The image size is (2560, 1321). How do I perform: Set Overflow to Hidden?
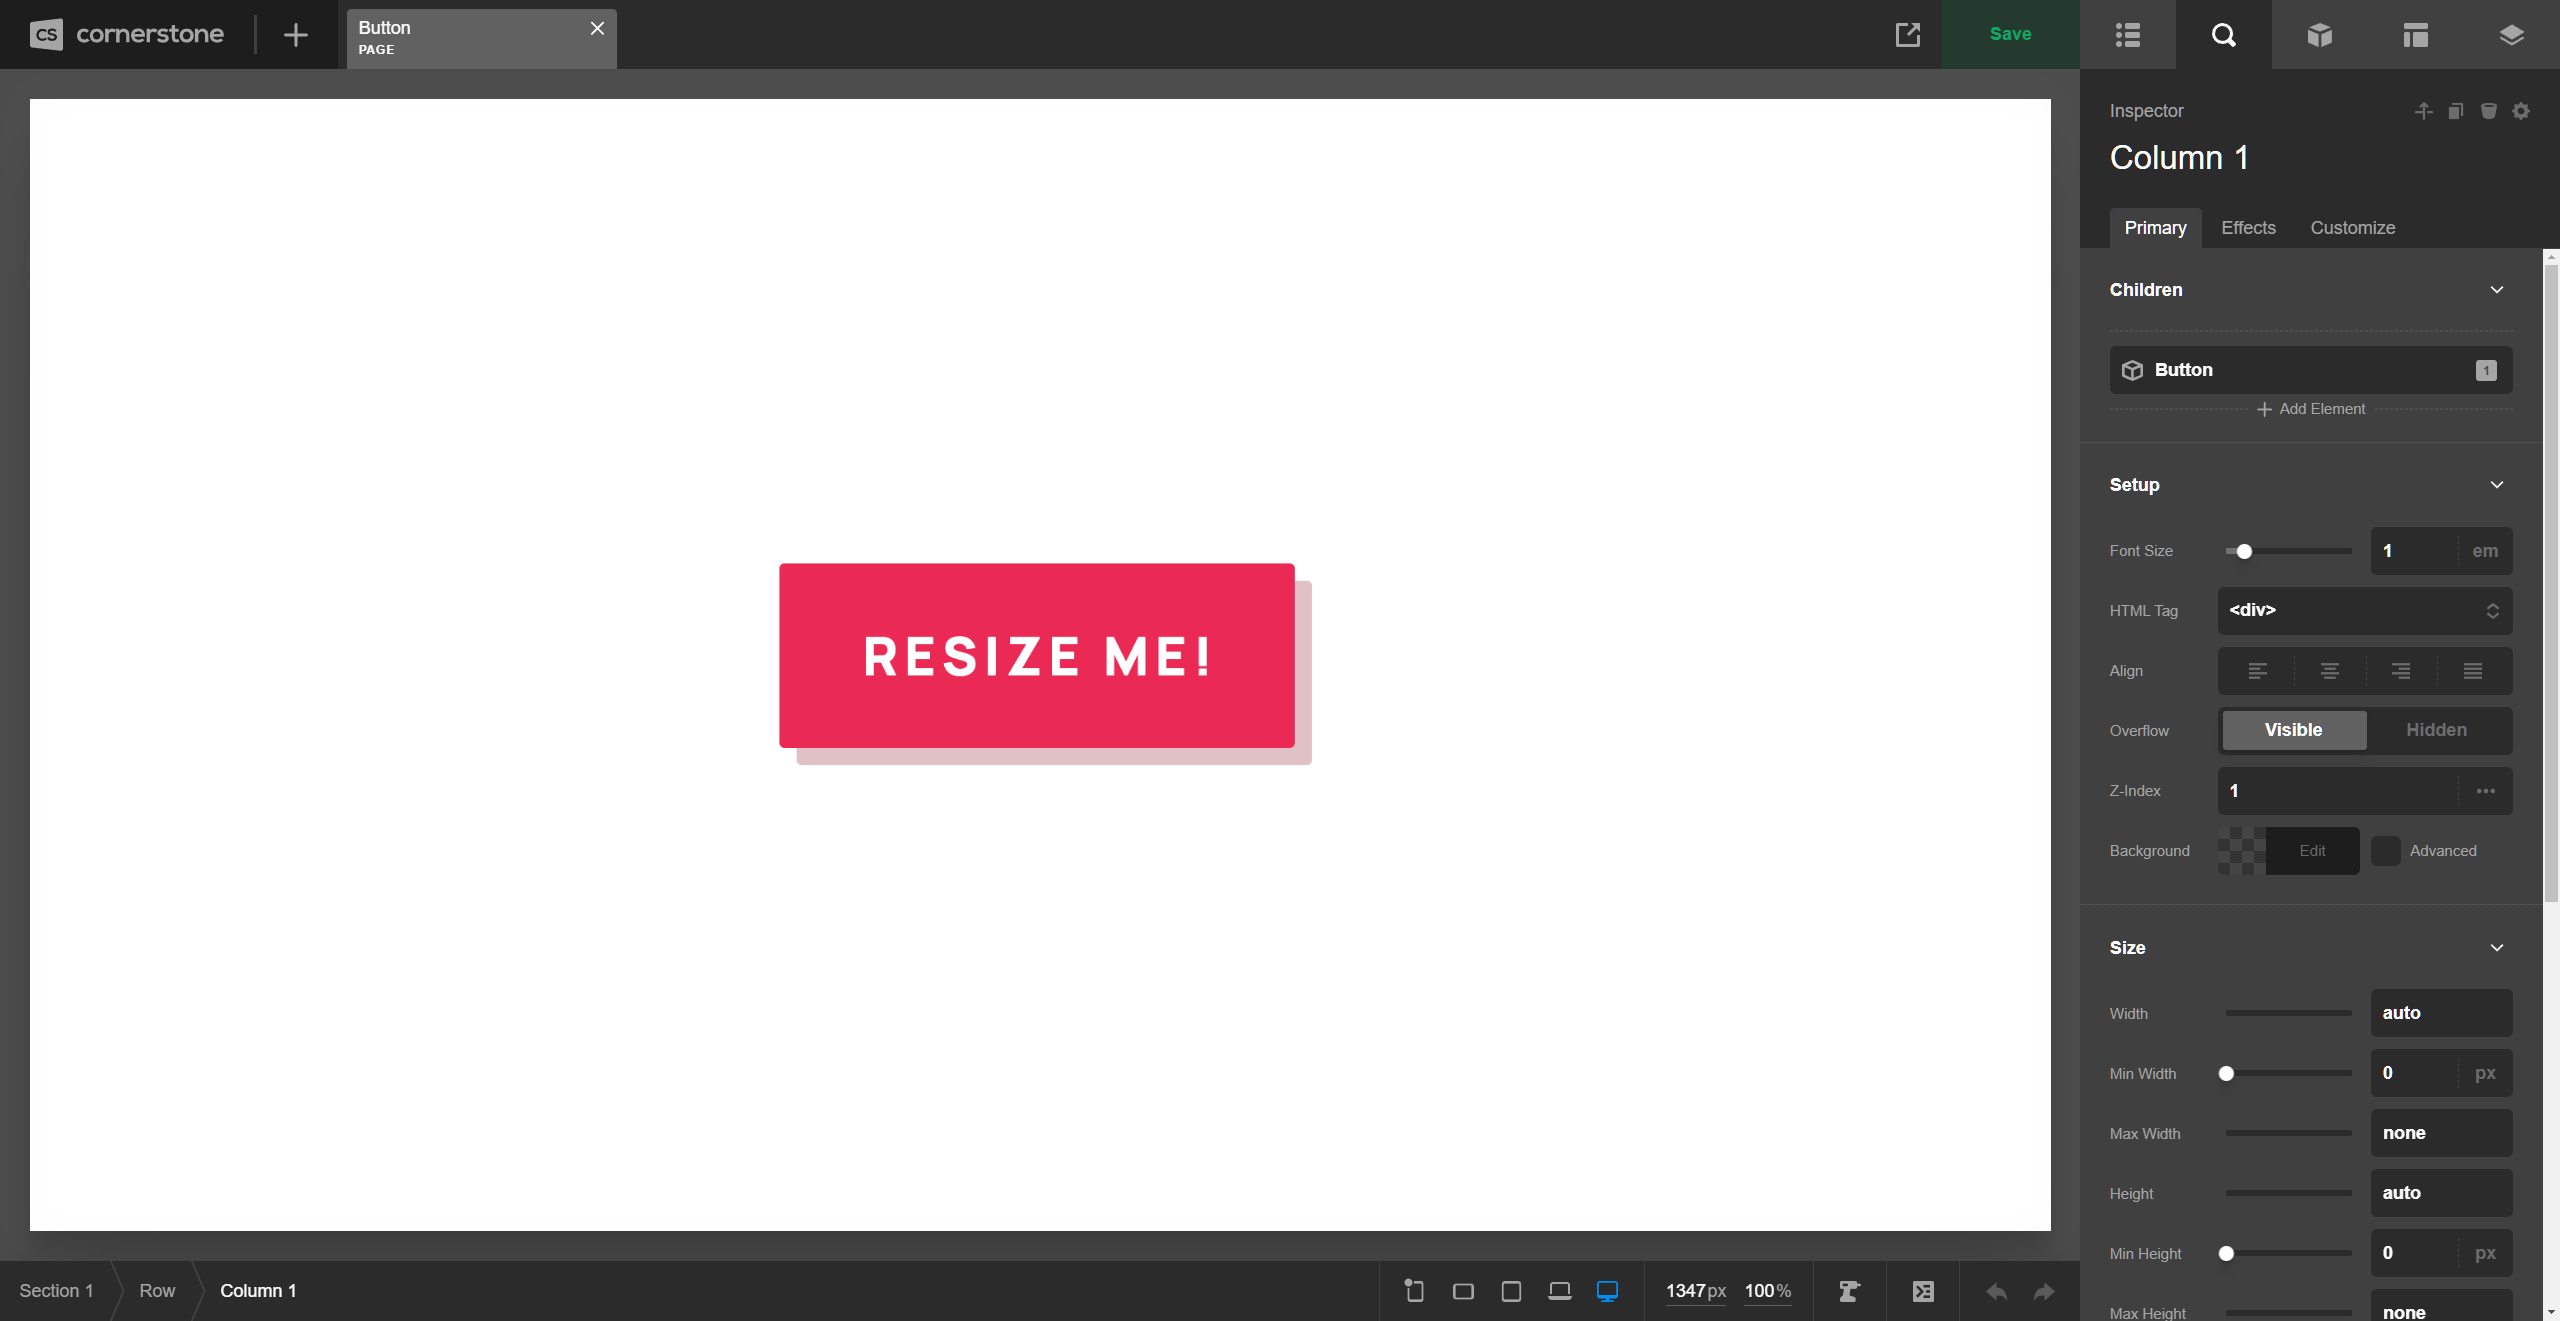[x=2436, y=730]
